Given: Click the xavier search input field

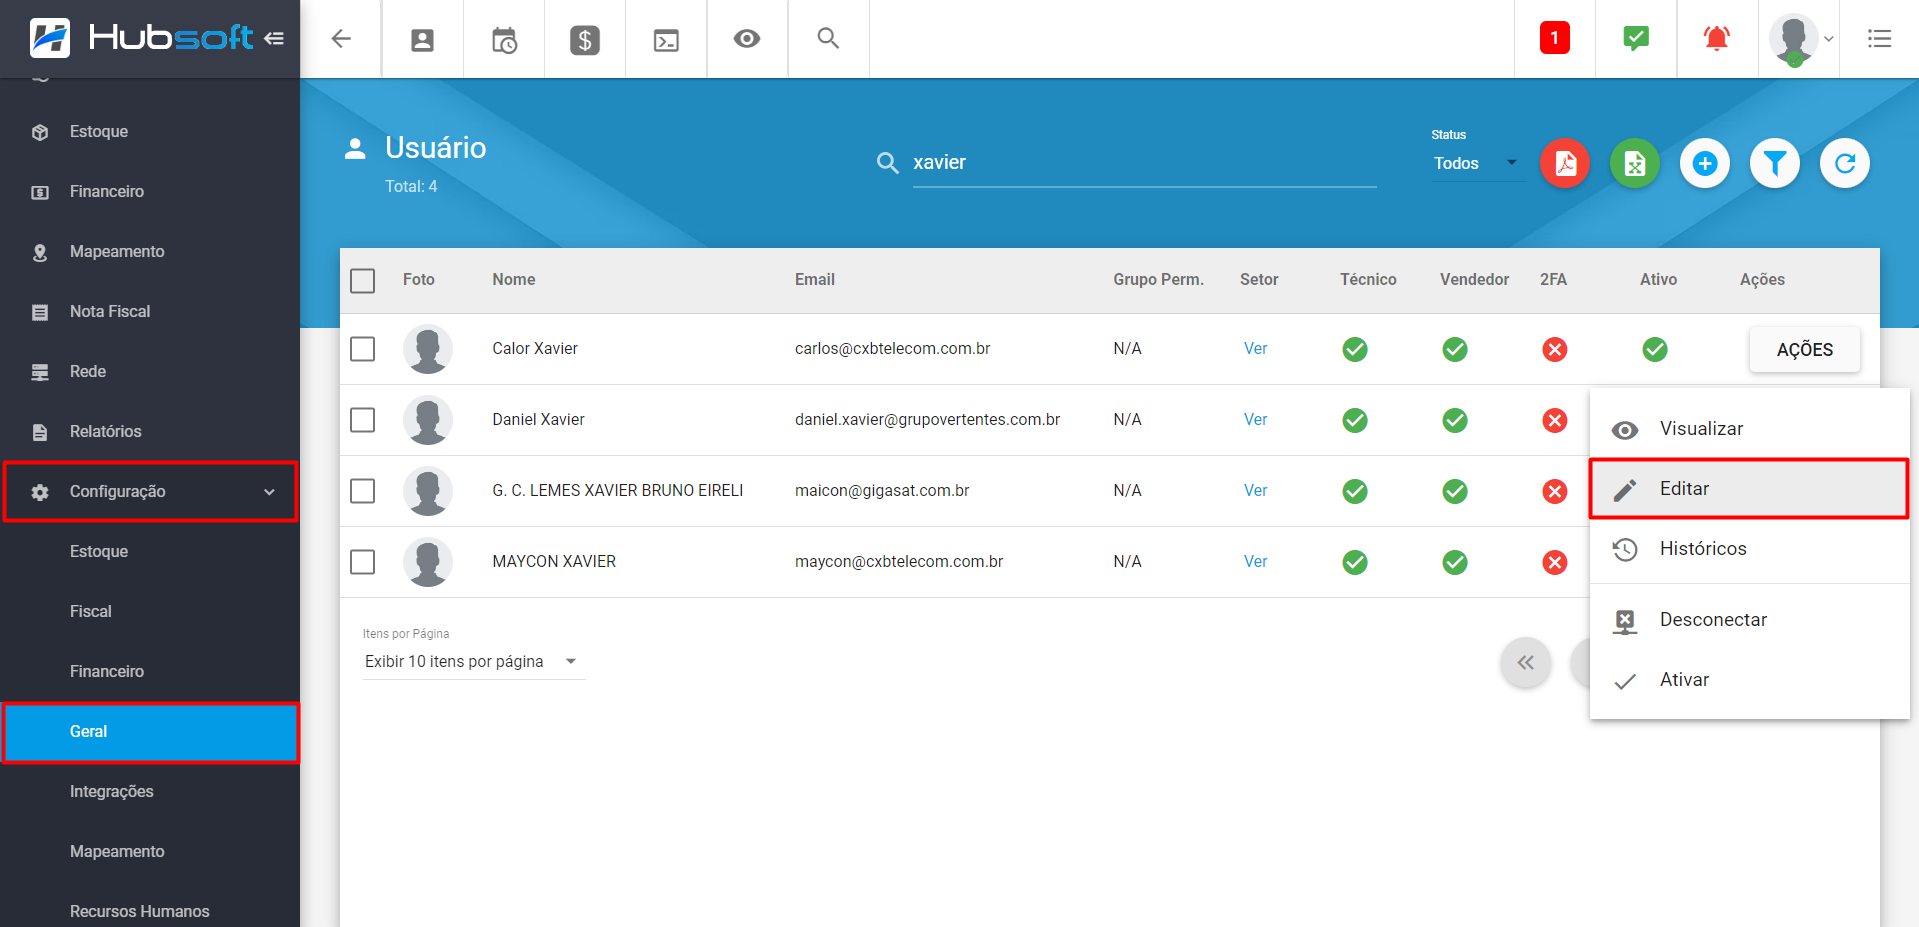Looking at the screenshot, I should pyautogui.click(x=1144, y=163).
